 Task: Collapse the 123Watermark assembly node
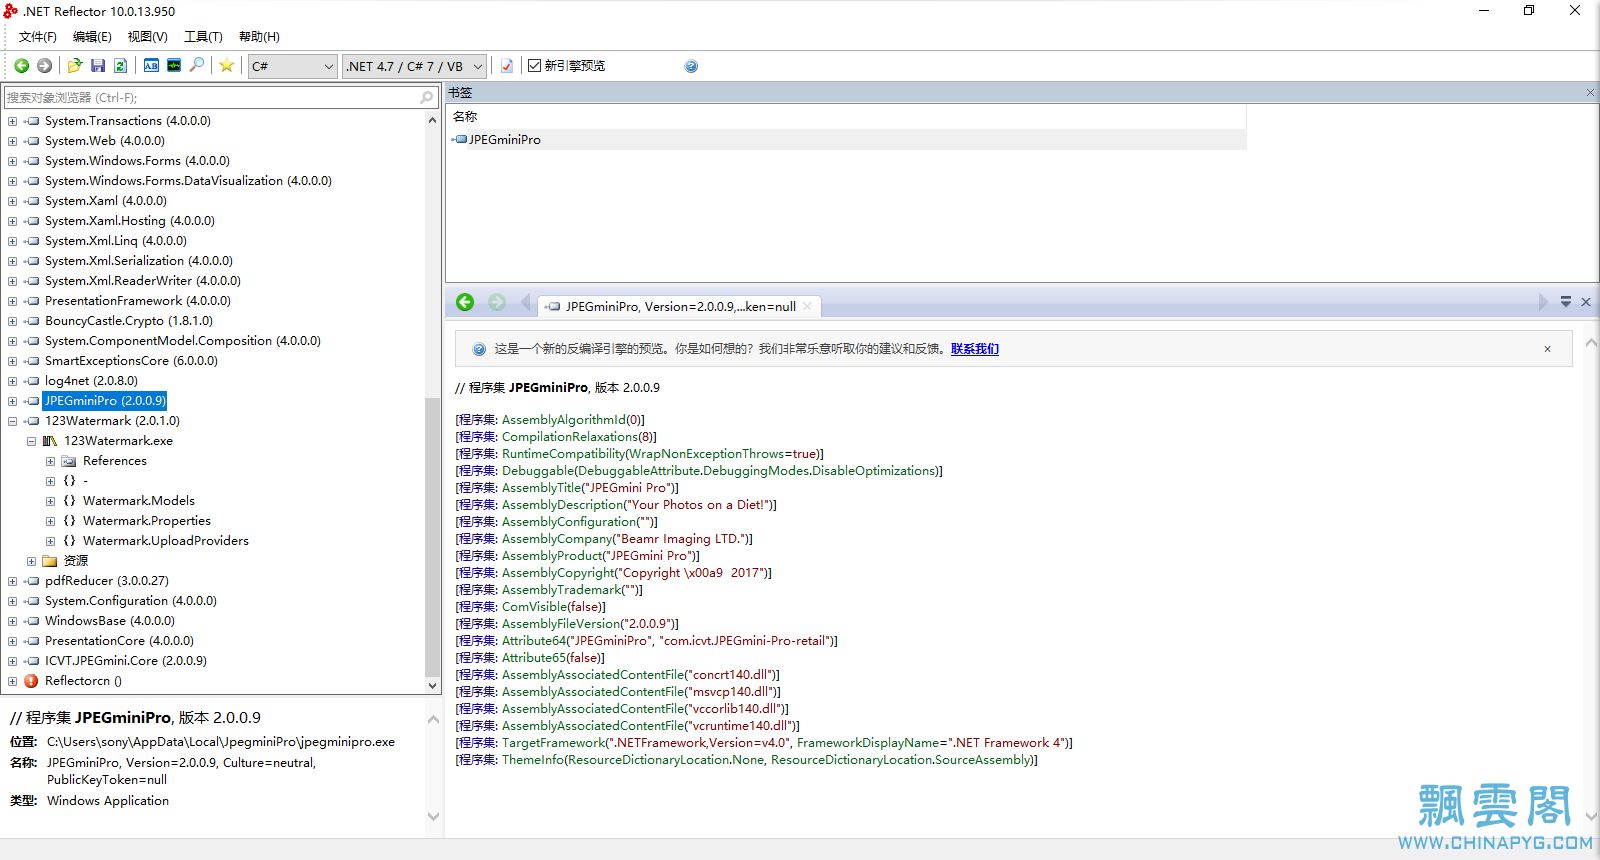(12, 421)
